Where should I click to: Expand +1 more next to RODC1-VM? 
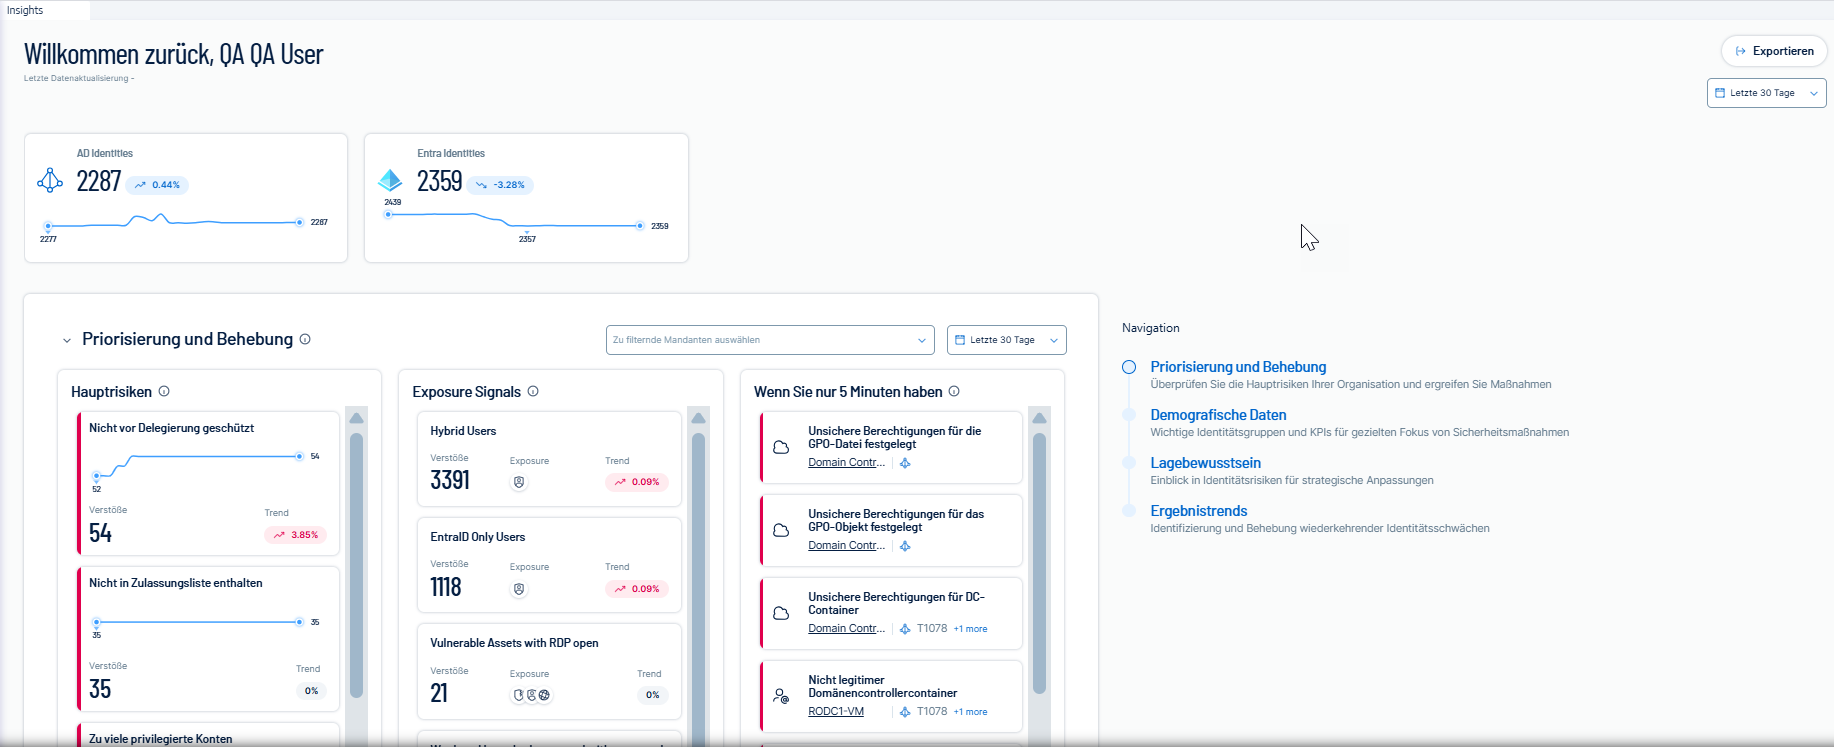[x=970, y=712]
